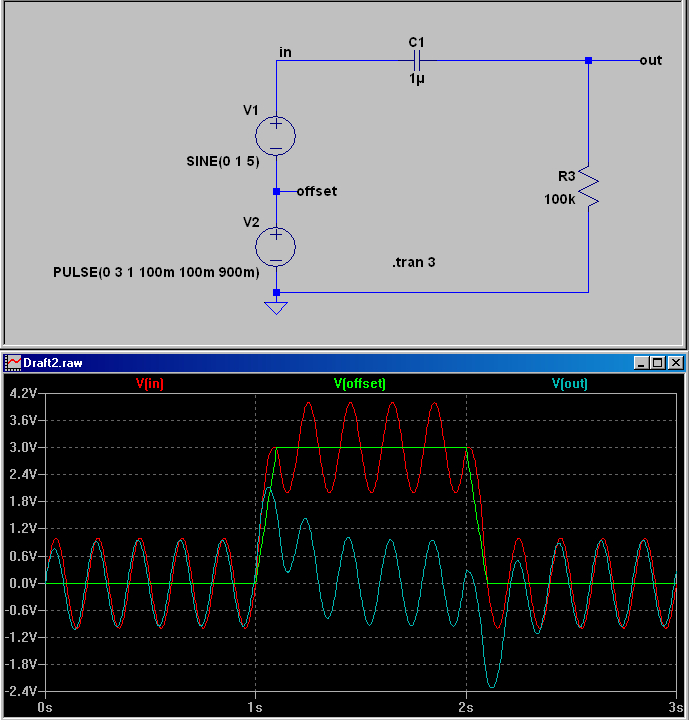689x720 pixels.
Task: Click the junction node at offset
Action: tap(276, 191)
